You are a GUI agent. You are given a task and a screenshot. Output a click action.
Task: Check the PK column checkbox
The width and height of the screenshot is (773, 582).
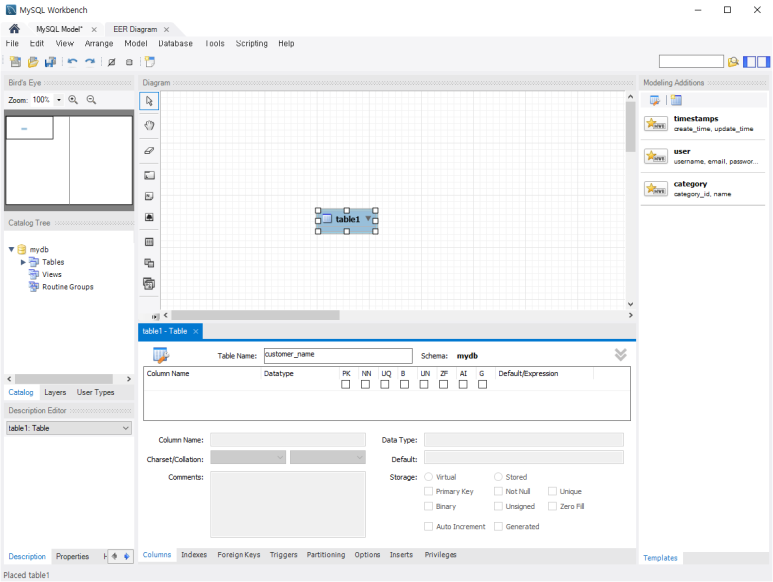346,384
